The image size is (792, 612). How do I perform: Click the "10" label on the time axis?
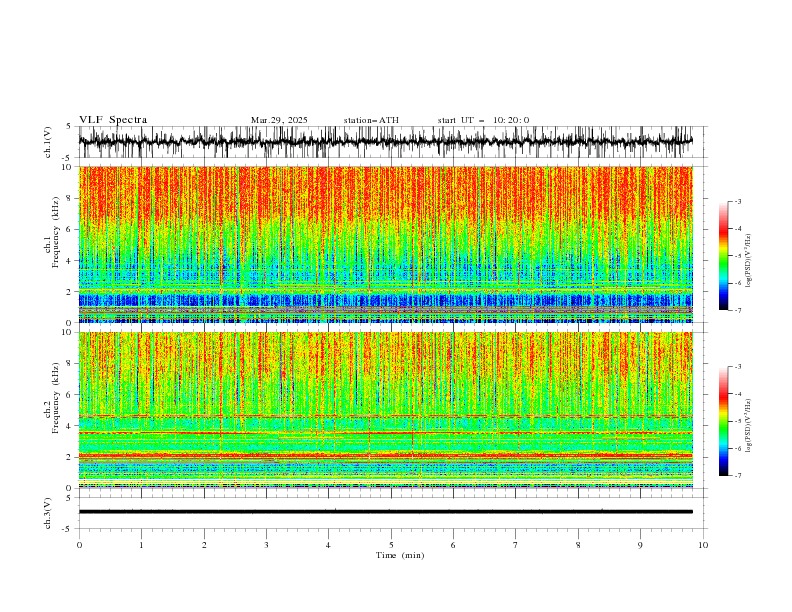point(703,545)
